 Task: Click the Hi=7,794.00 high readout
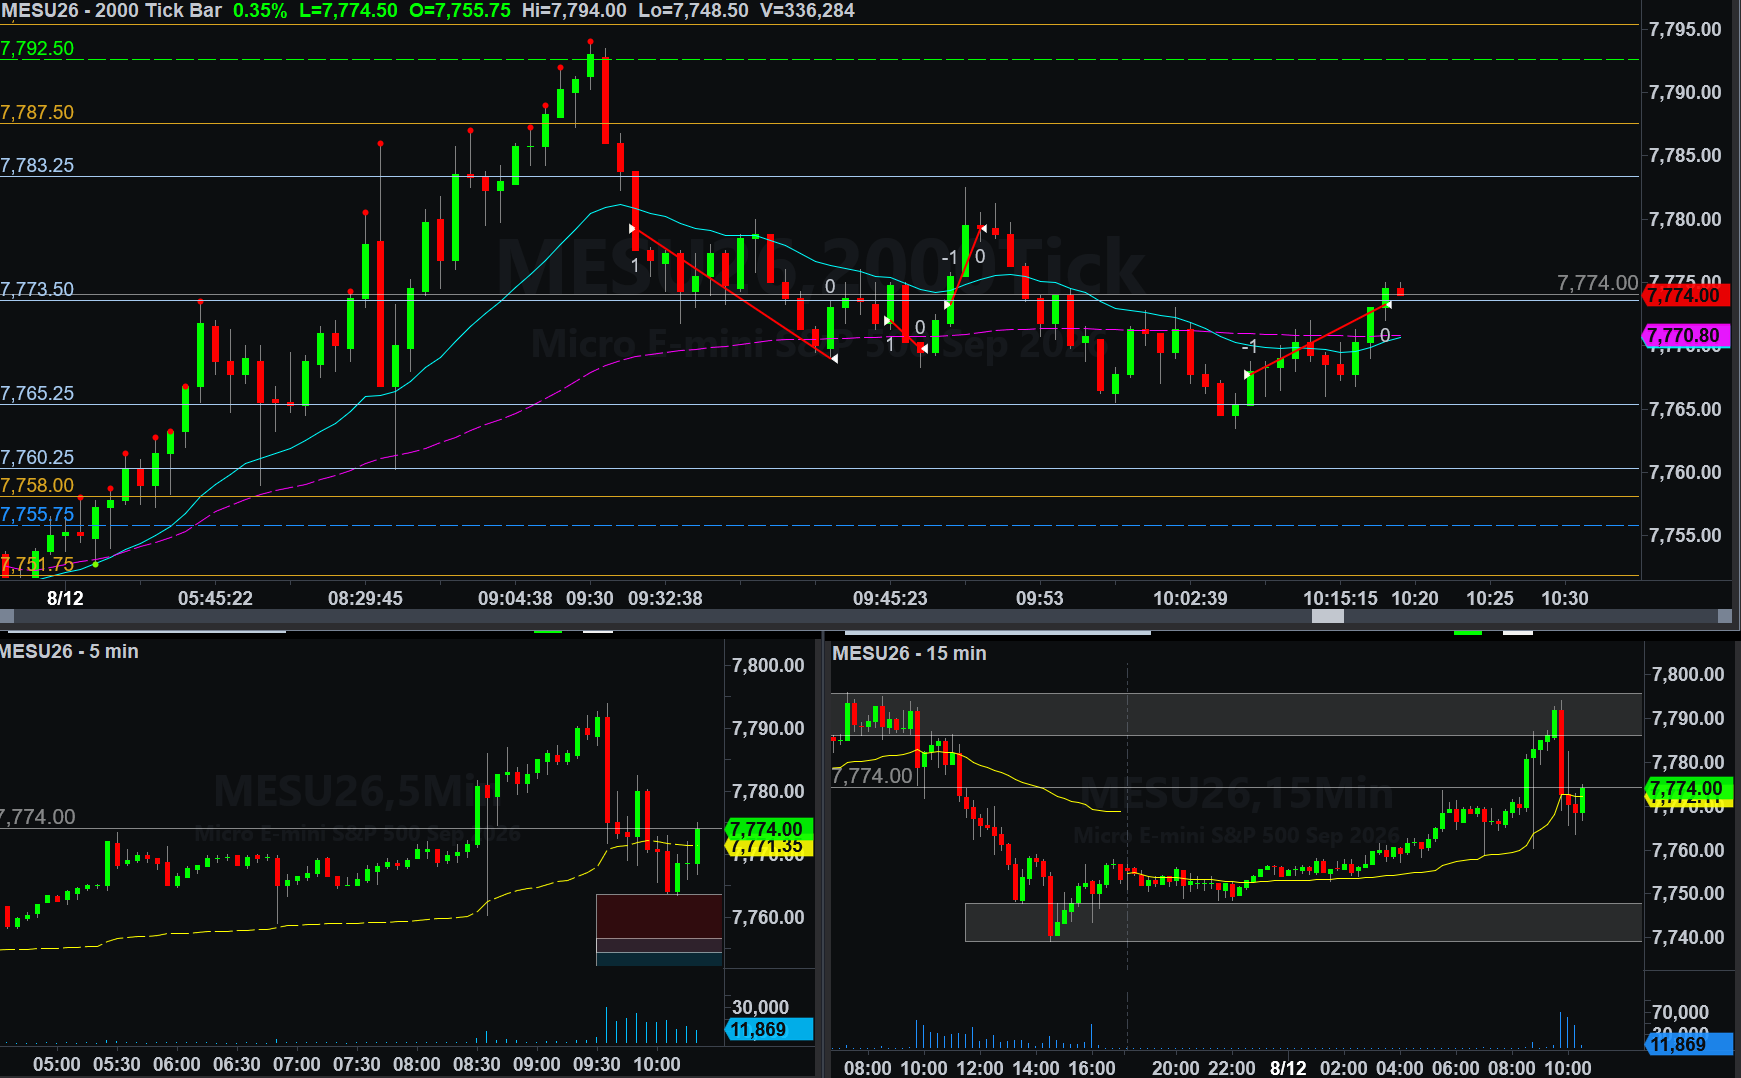pyautogui.click(x=574, y=11)
